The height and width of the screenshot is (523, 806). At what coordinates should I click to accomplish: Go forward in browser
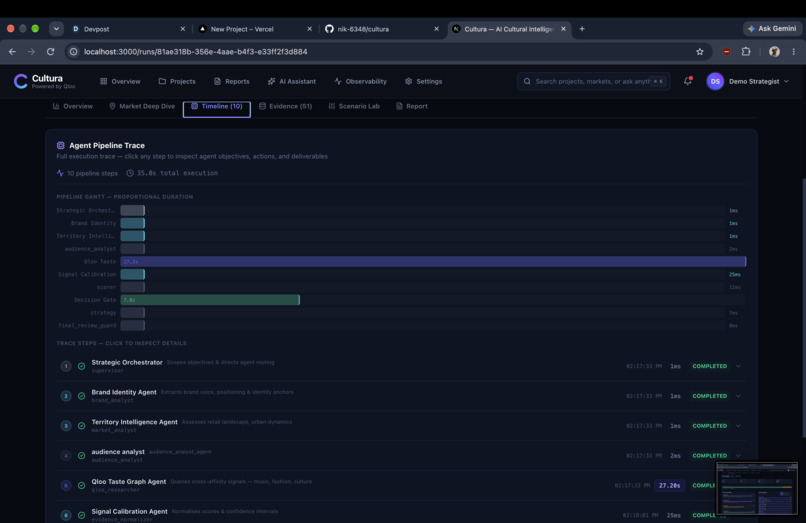(31, 51)
